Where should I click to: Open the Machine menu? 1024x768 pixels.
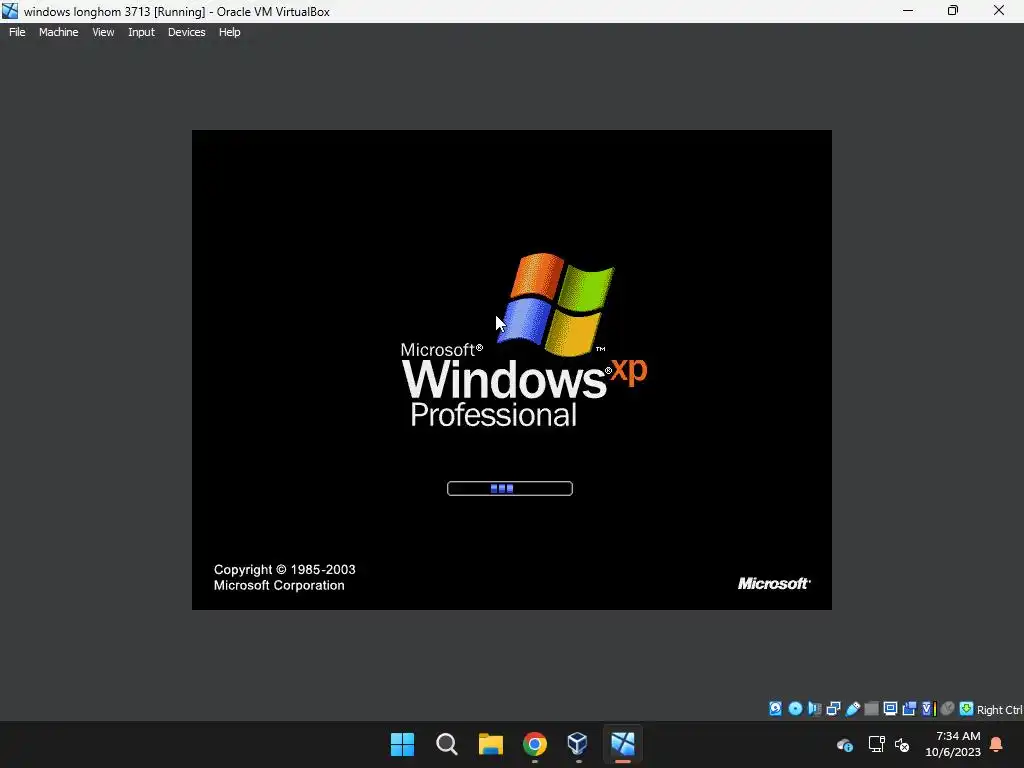tap(58, 32)
